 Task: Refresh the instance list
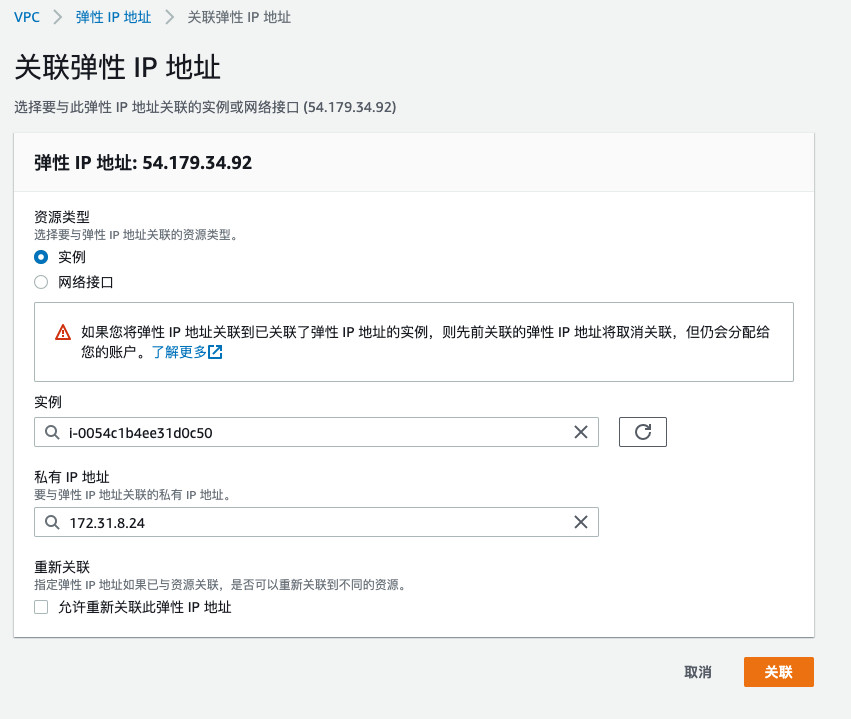(642, 431)
